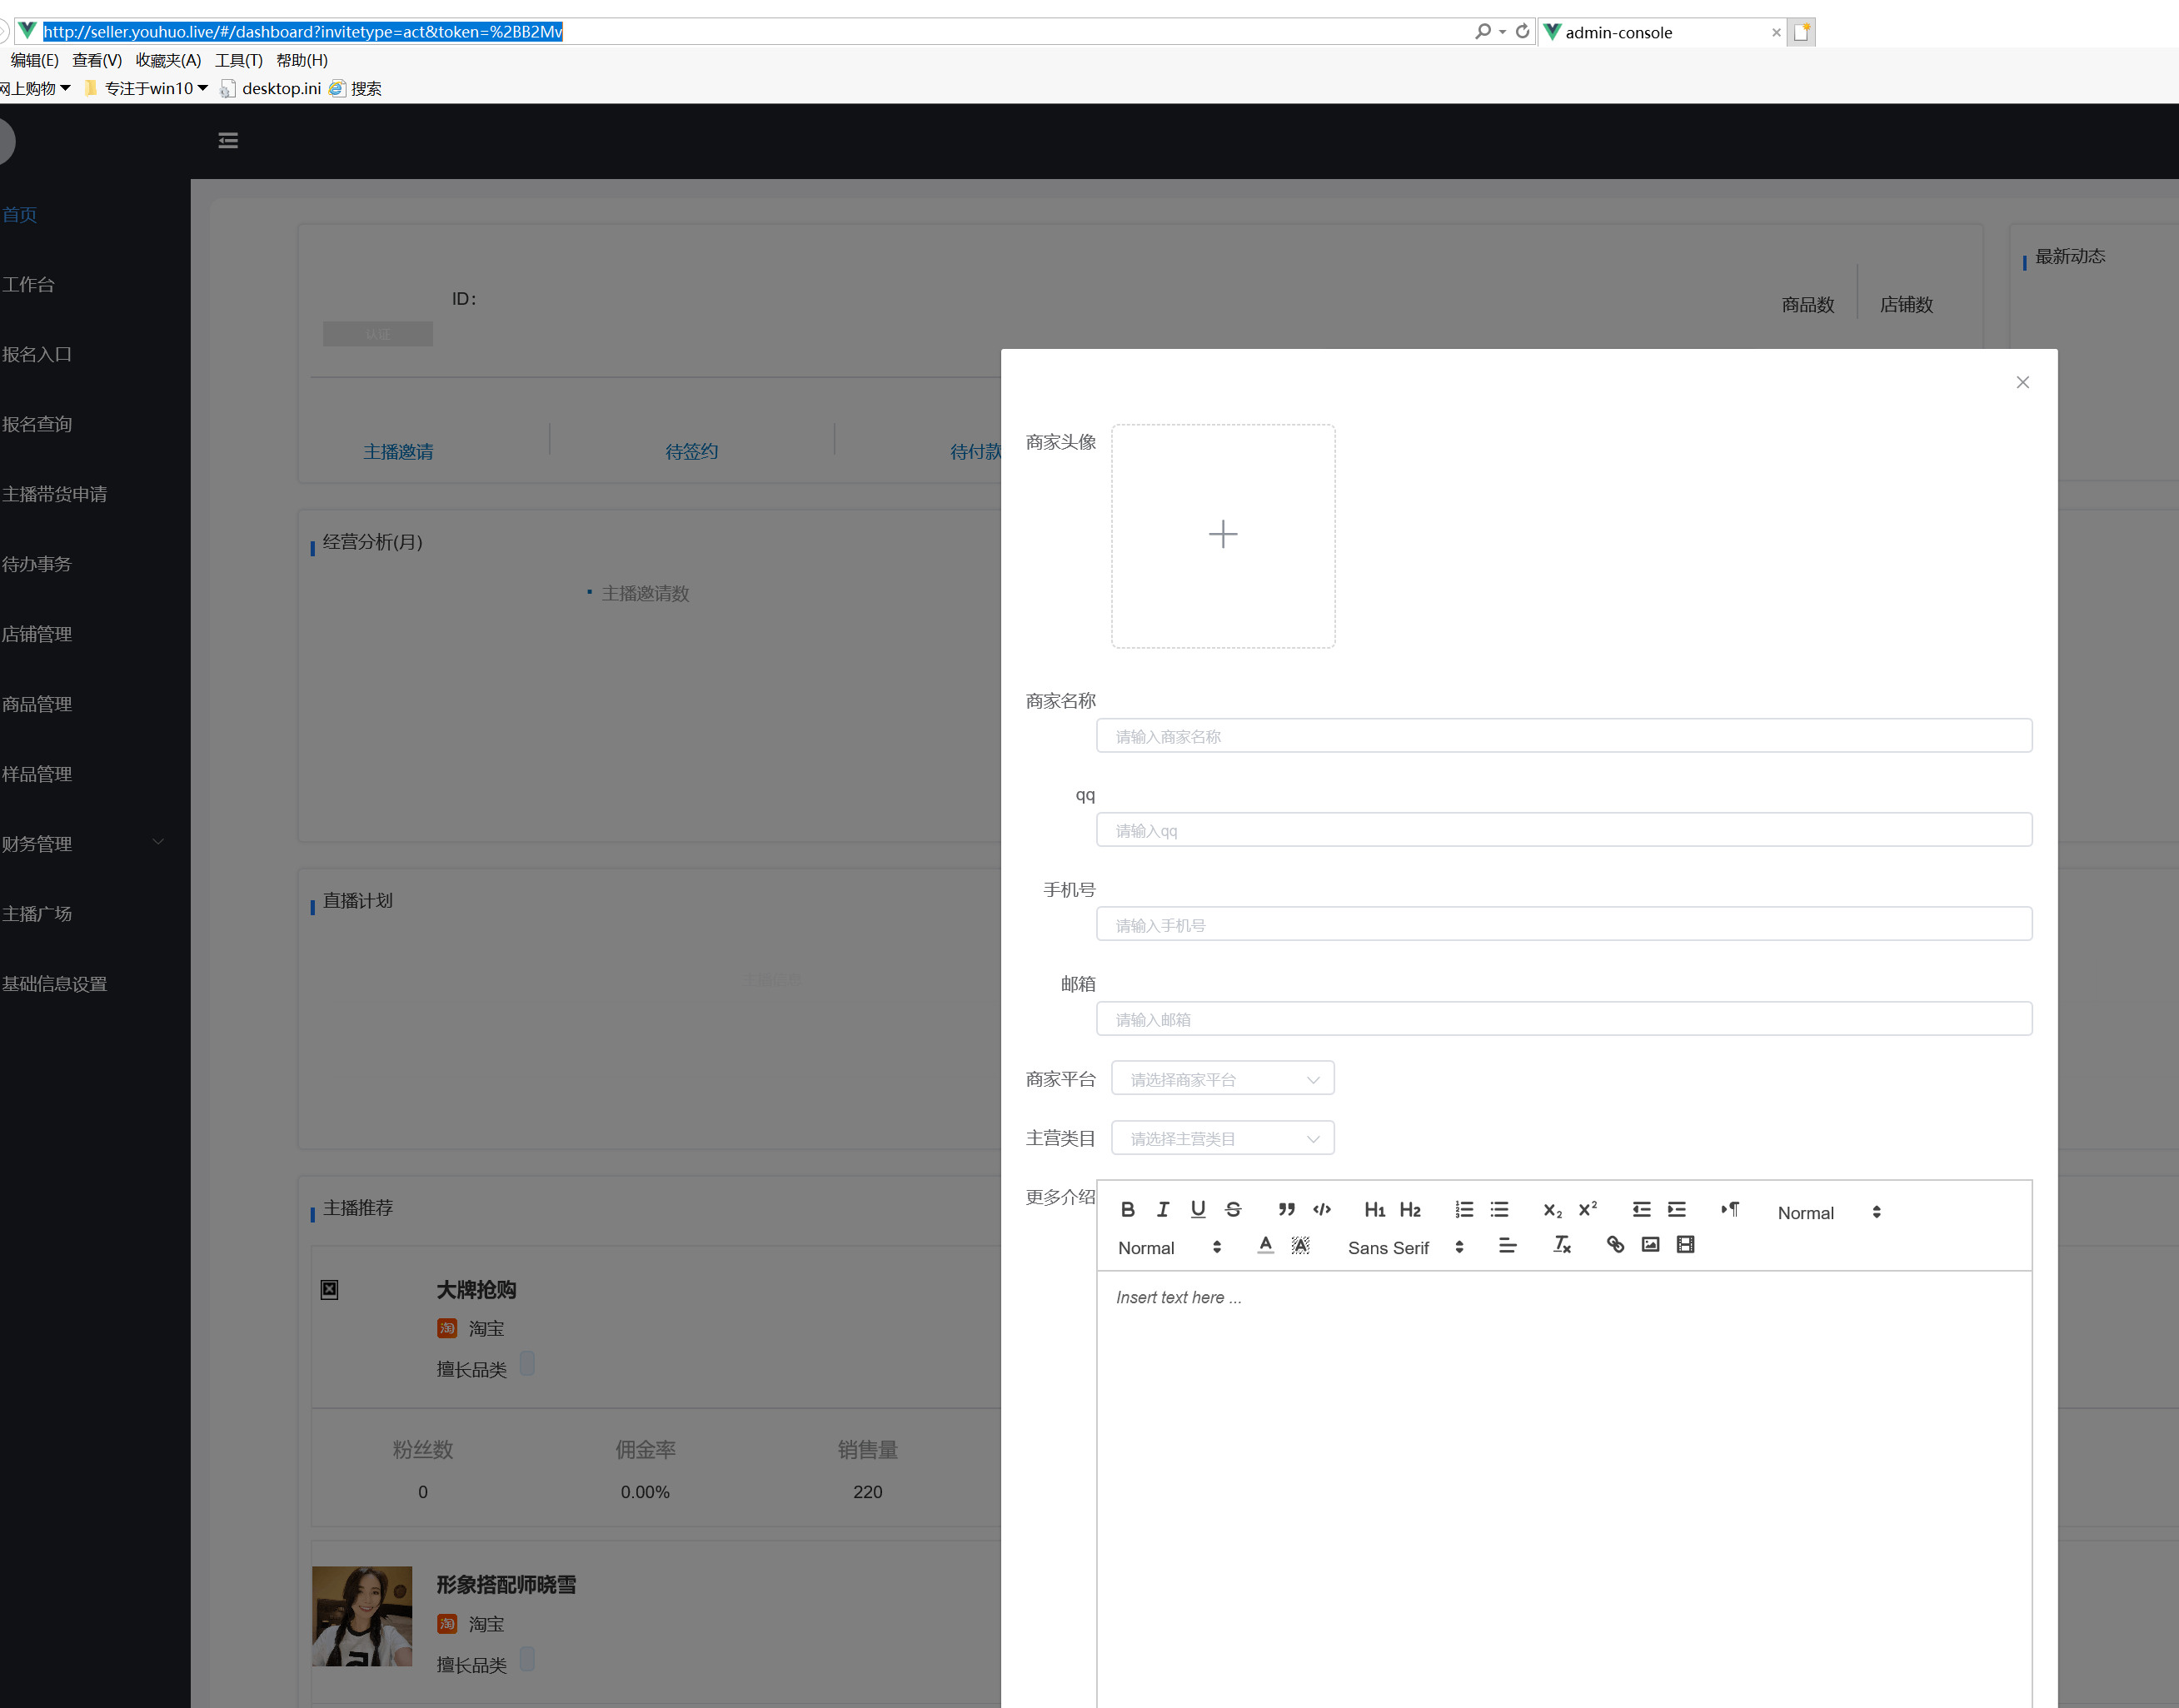The image size is (2179, 1708).
Task: Close the merchant info dialog
Action: (2022, 382)
